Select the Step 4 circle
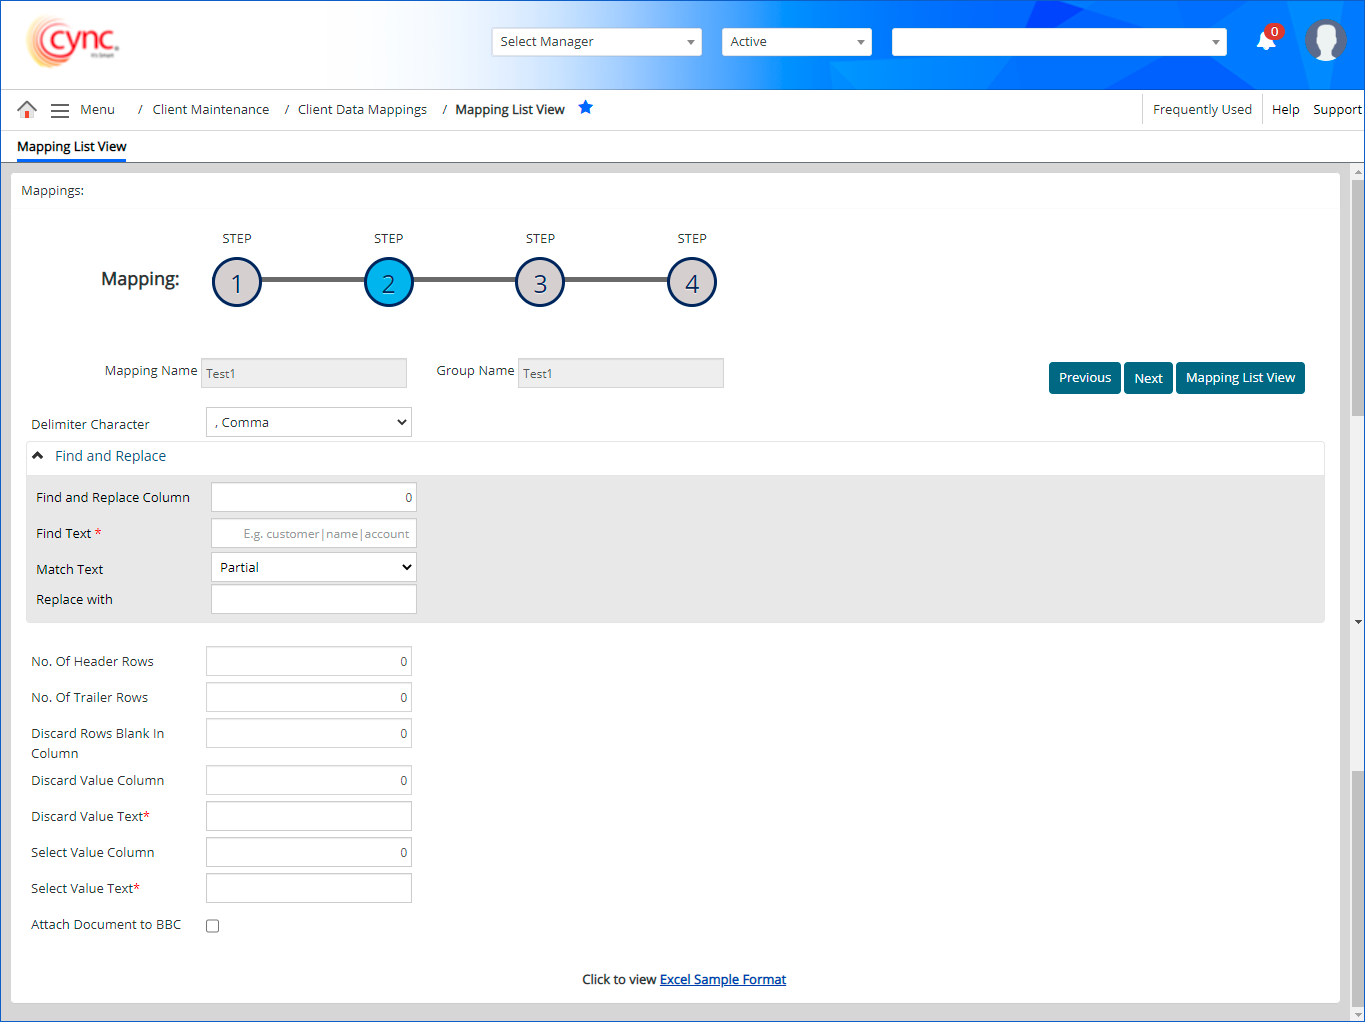 (x=692, y=283)
